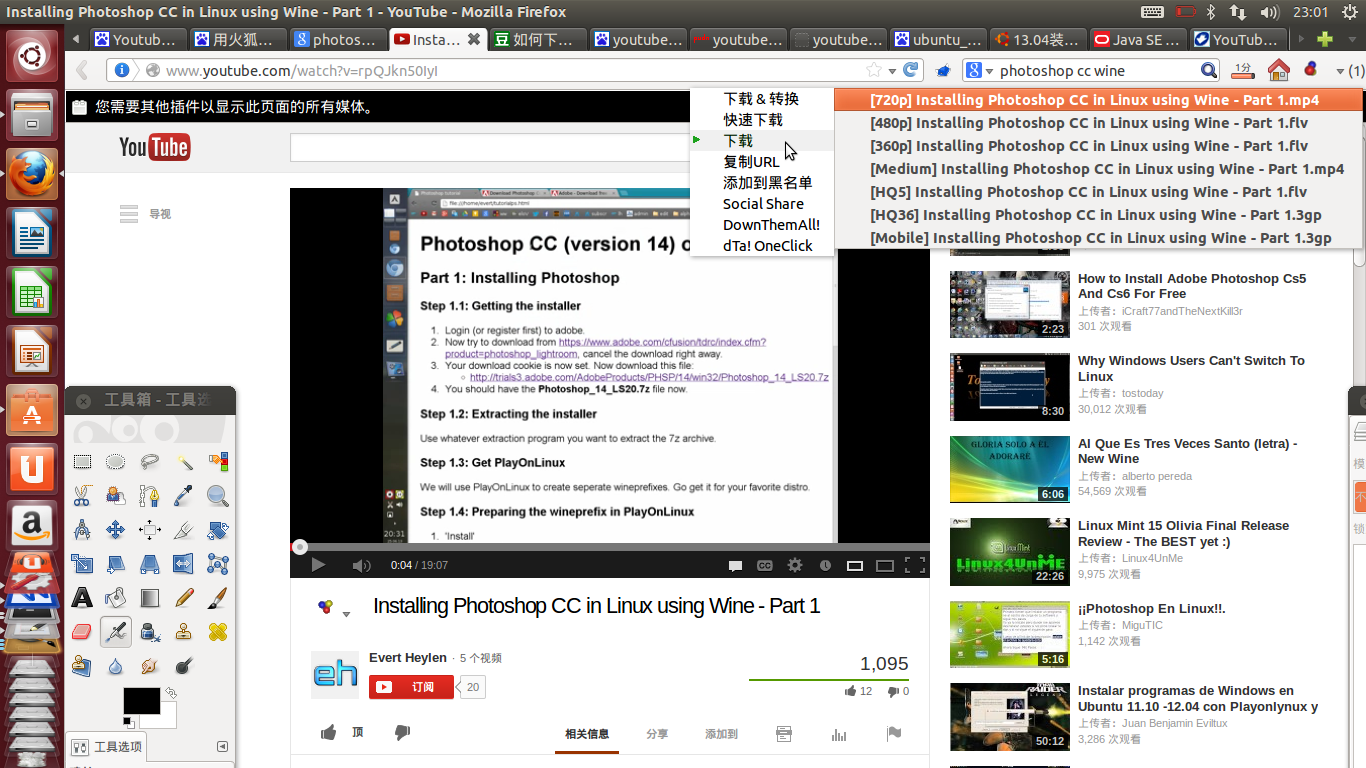Open the Firefox home page icon

pyautogui.click(x=1278, y=70)
